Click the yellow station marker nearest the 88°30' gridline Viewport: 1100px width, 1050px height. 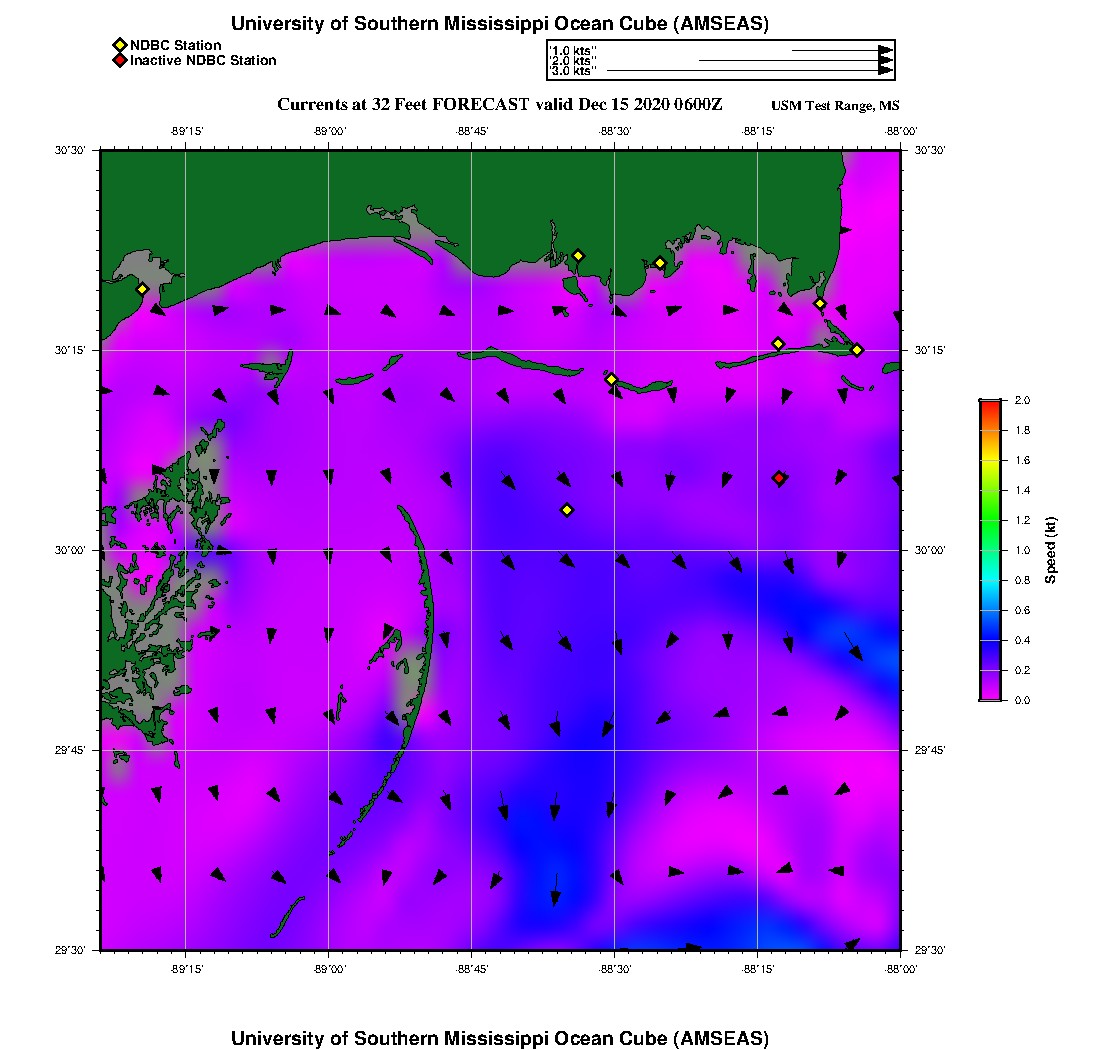[612, 379]
